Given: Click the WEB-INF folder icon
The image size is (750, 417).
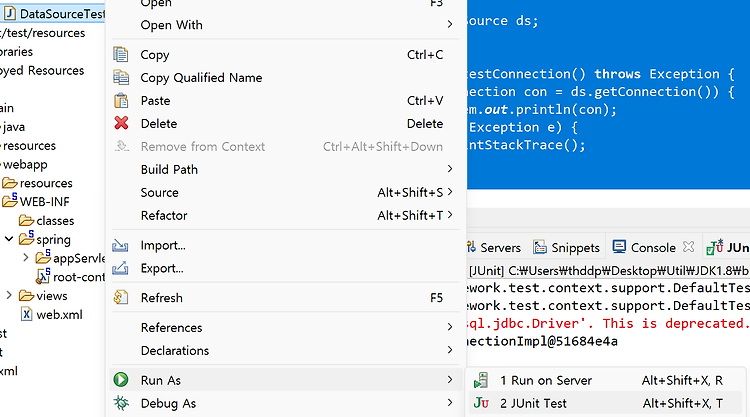Looking at the screenshot, I should [x=10, y=200].
